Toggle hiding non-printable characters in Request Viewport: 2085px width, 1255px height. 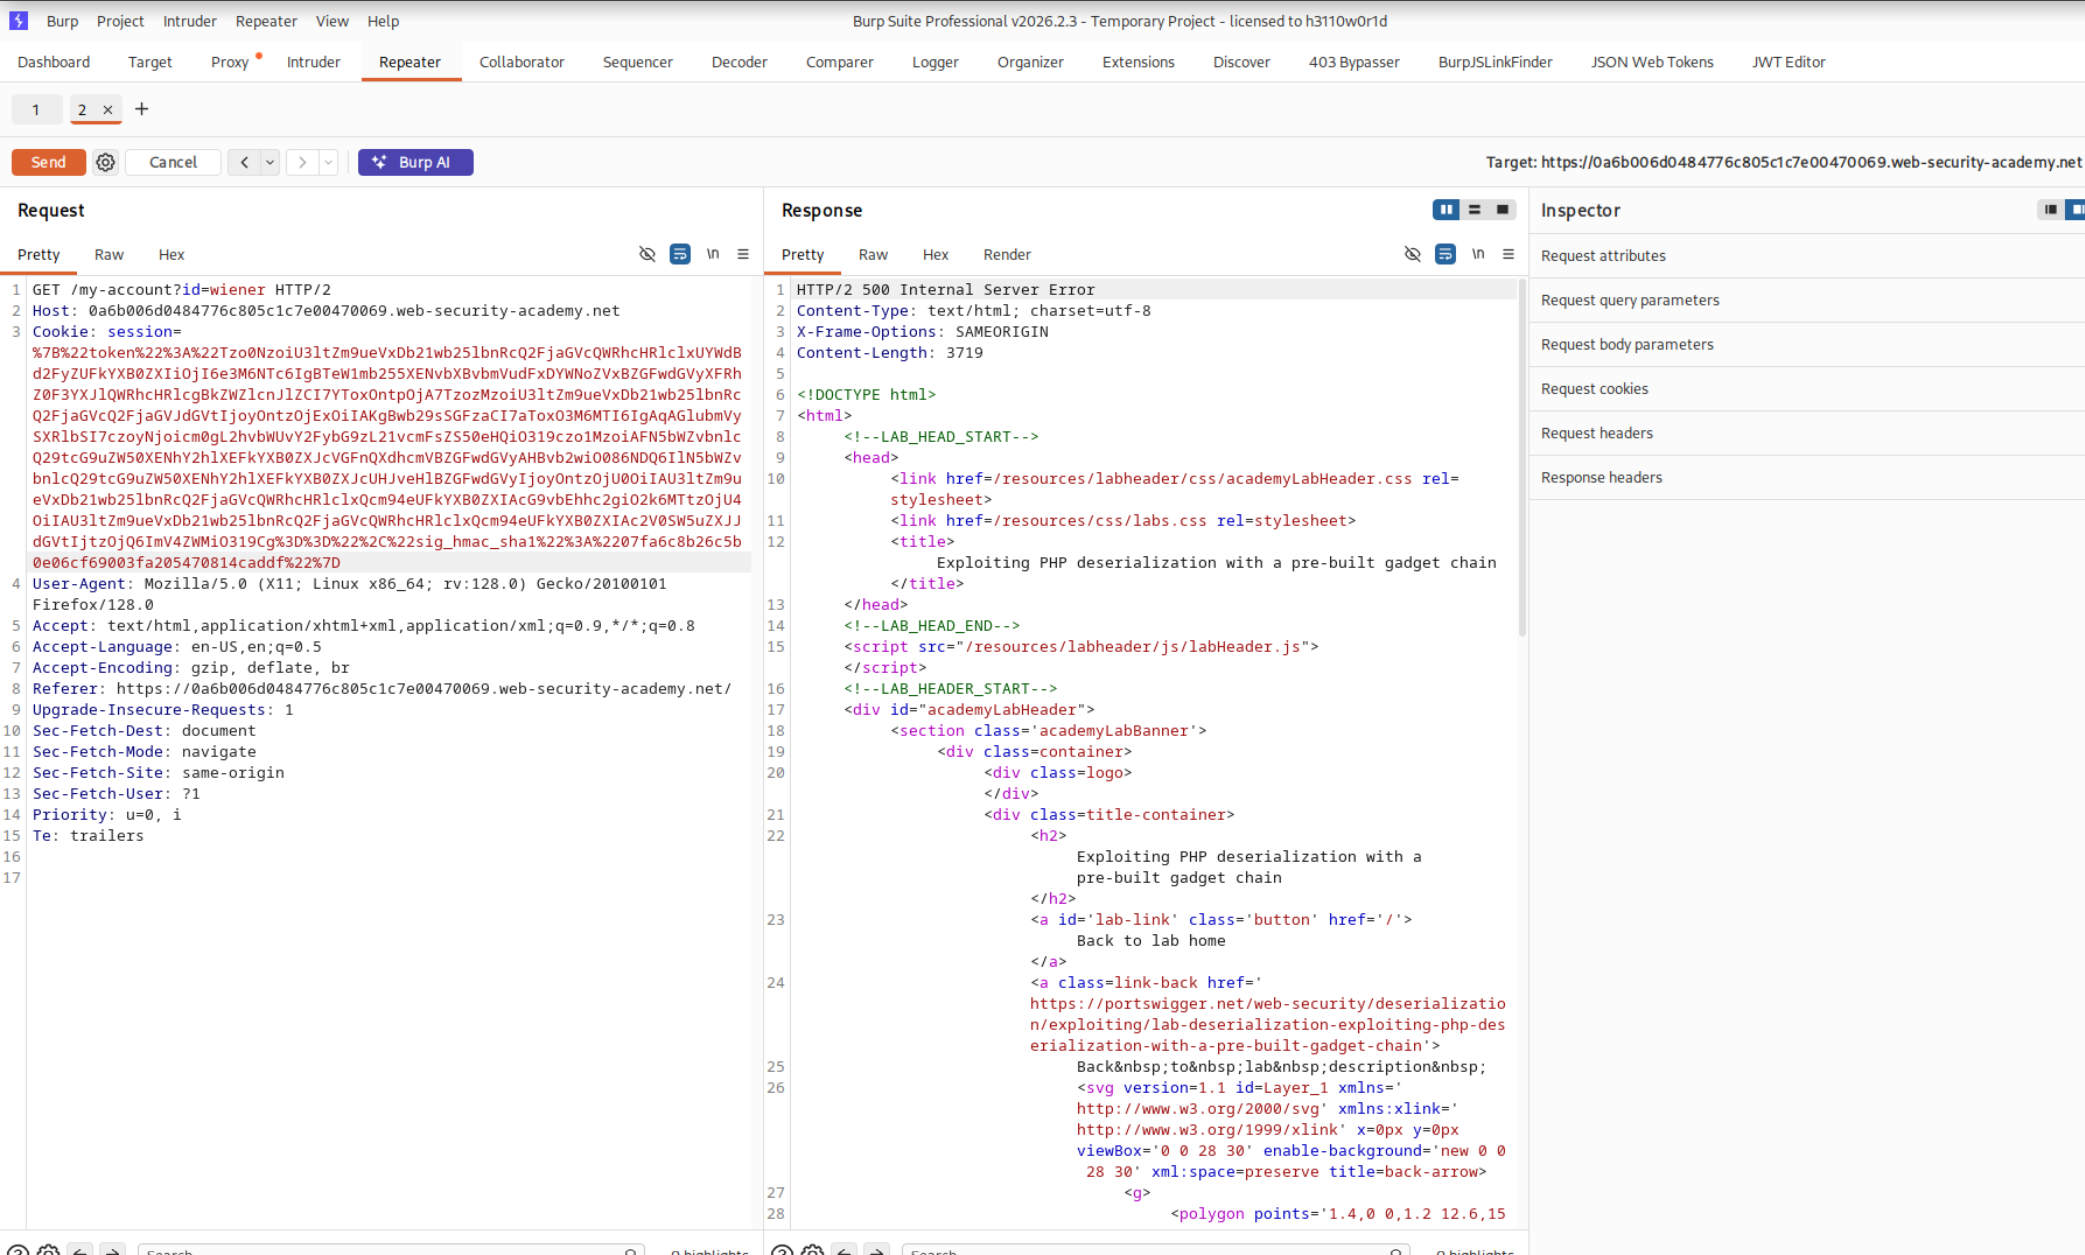click(647, 254)
